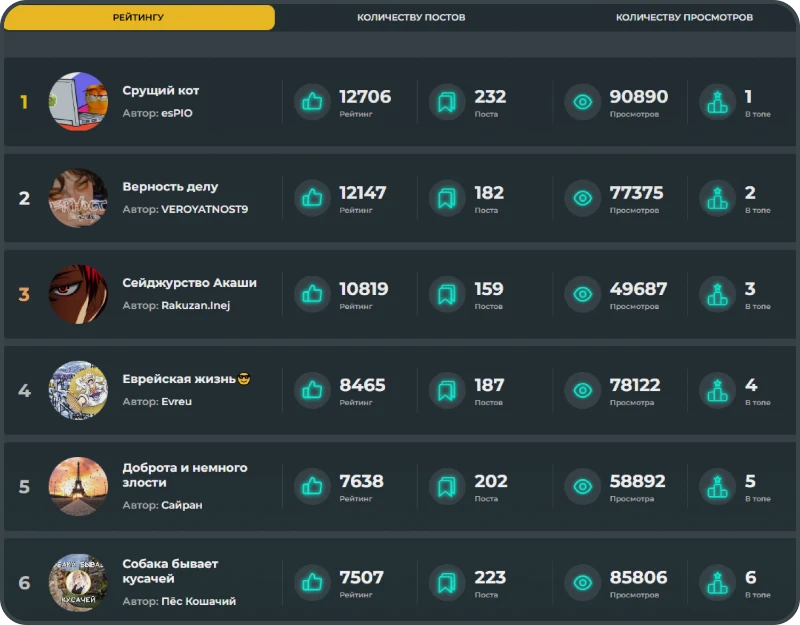Screen dimensions: 800x625
Task: Click the rating value 12706
Action: pyautogui.click(x=365, y=96)
